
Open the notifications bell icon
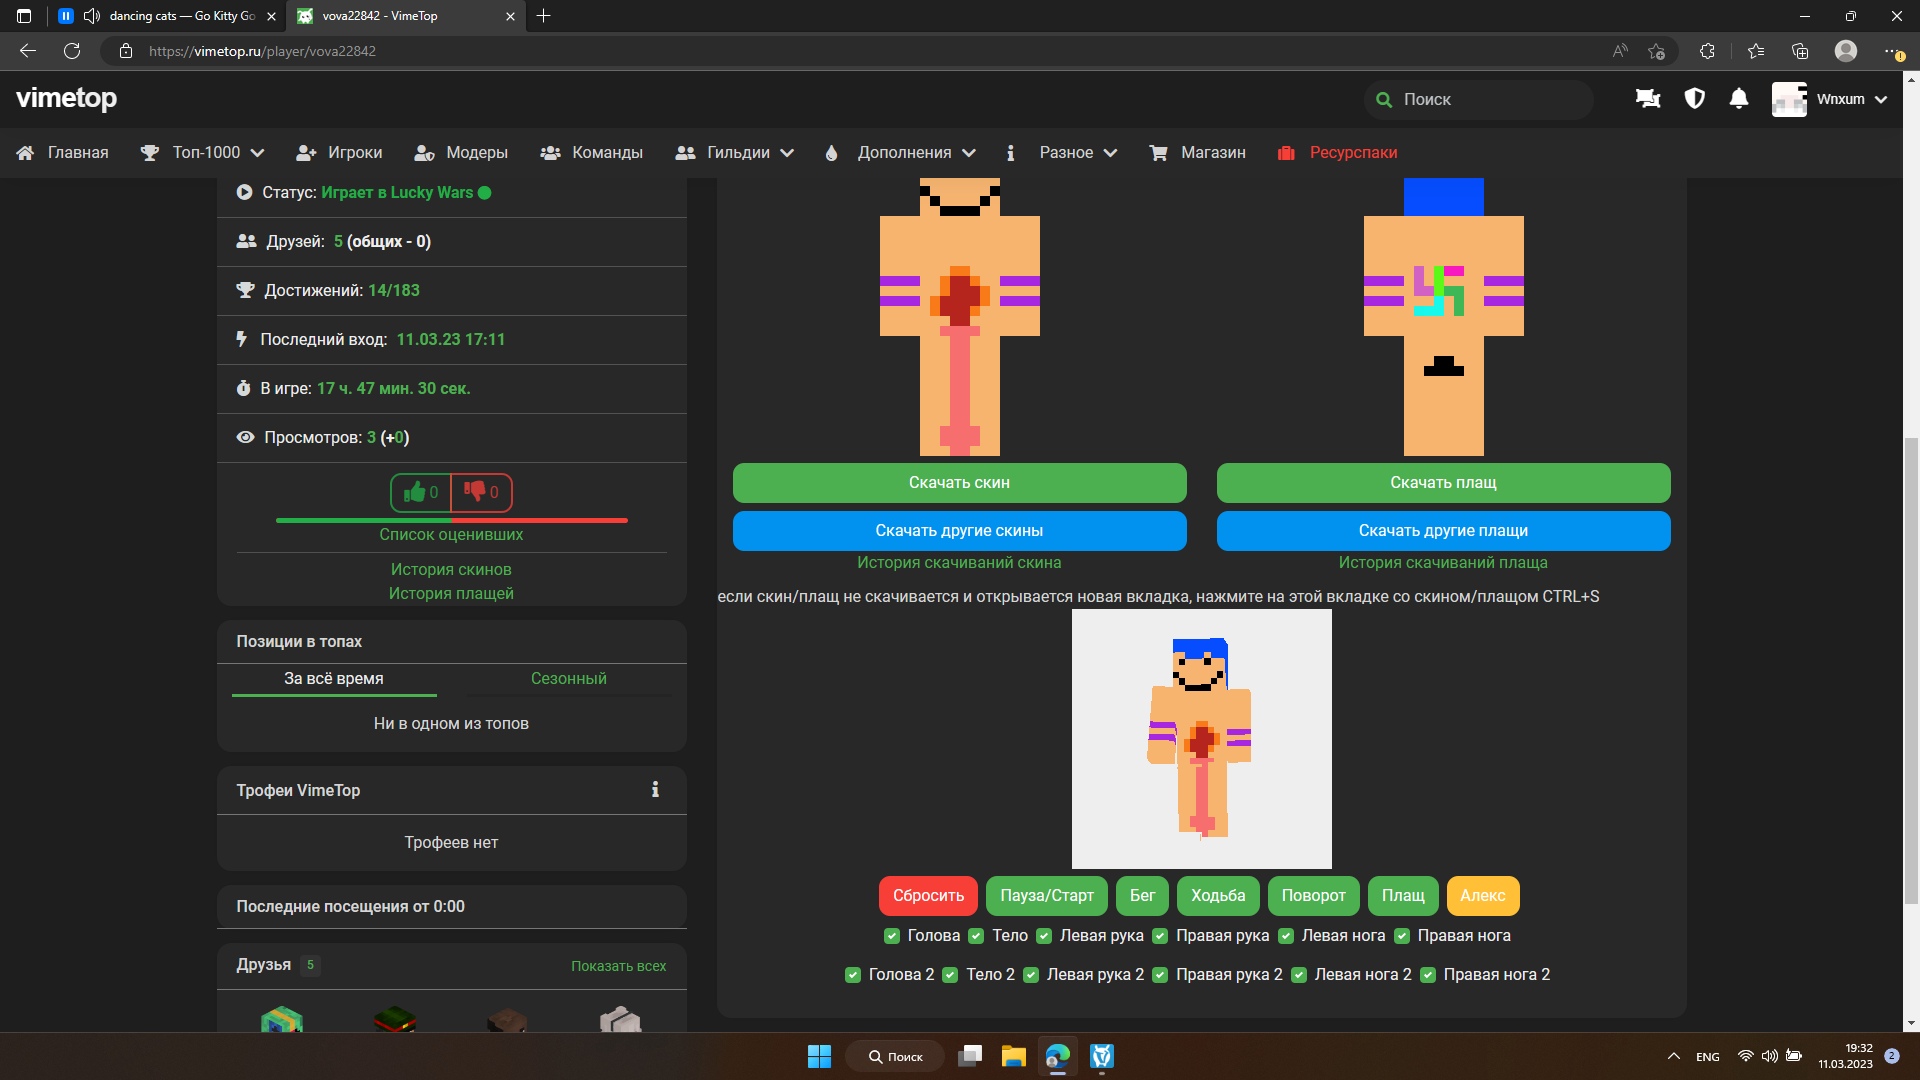pyautogui.click(x=1739, y=99)
